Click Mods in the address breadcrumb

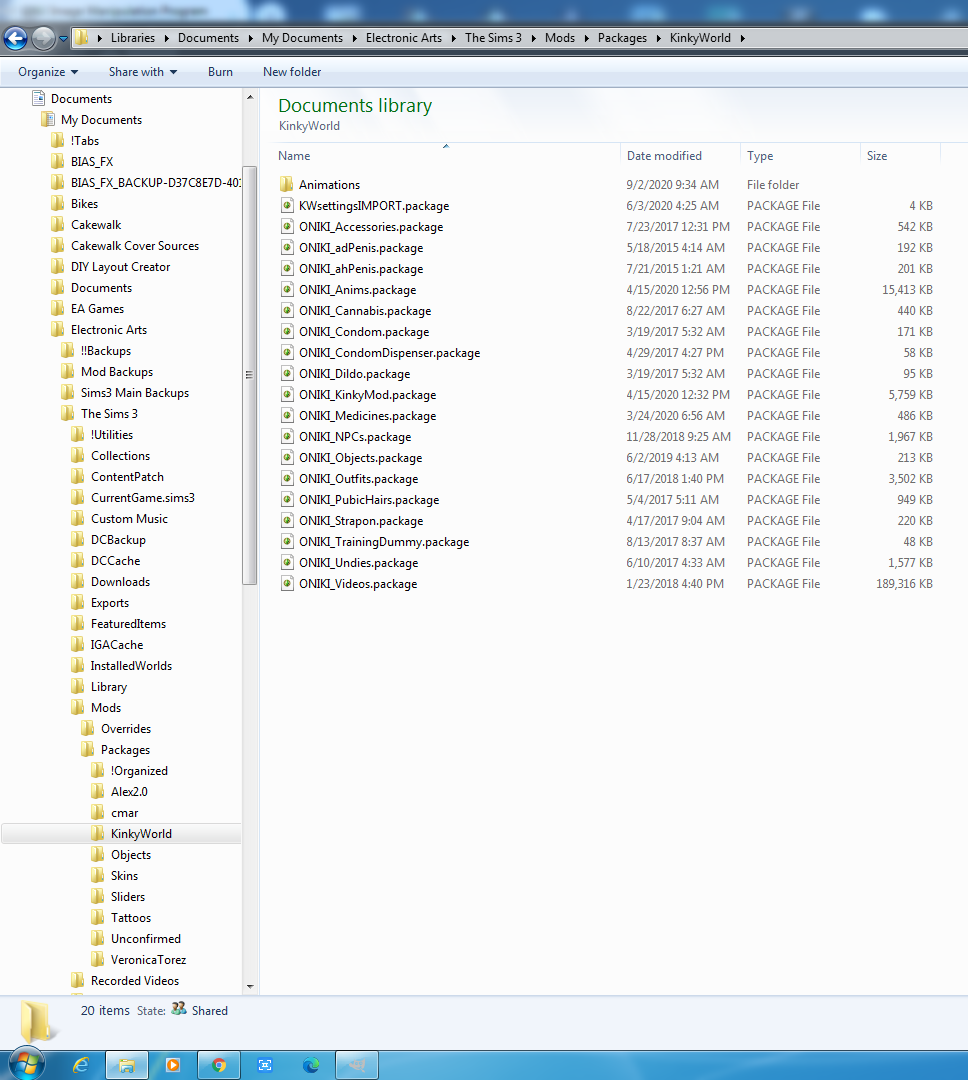coord(559,38)
